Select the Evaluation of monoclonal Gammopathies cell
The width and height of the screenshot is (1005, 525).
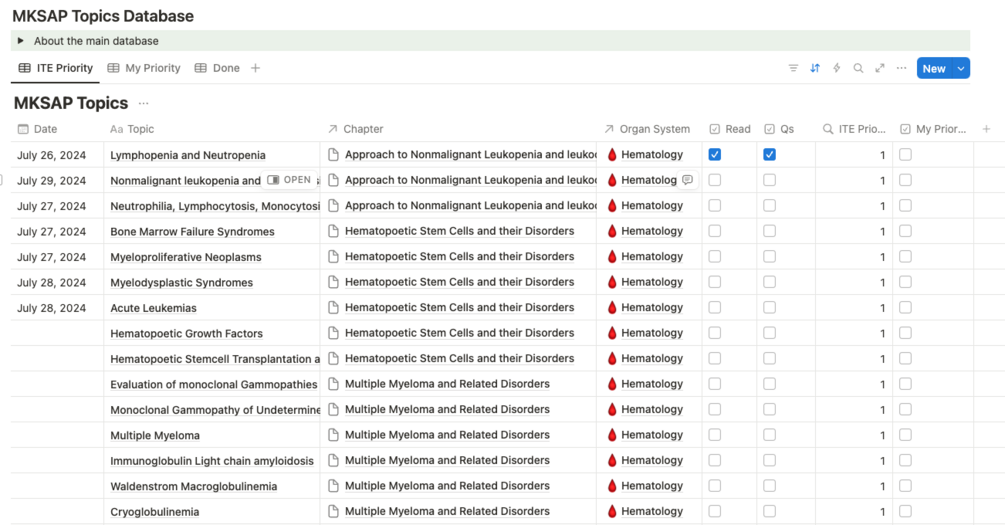tap(212, 384)
